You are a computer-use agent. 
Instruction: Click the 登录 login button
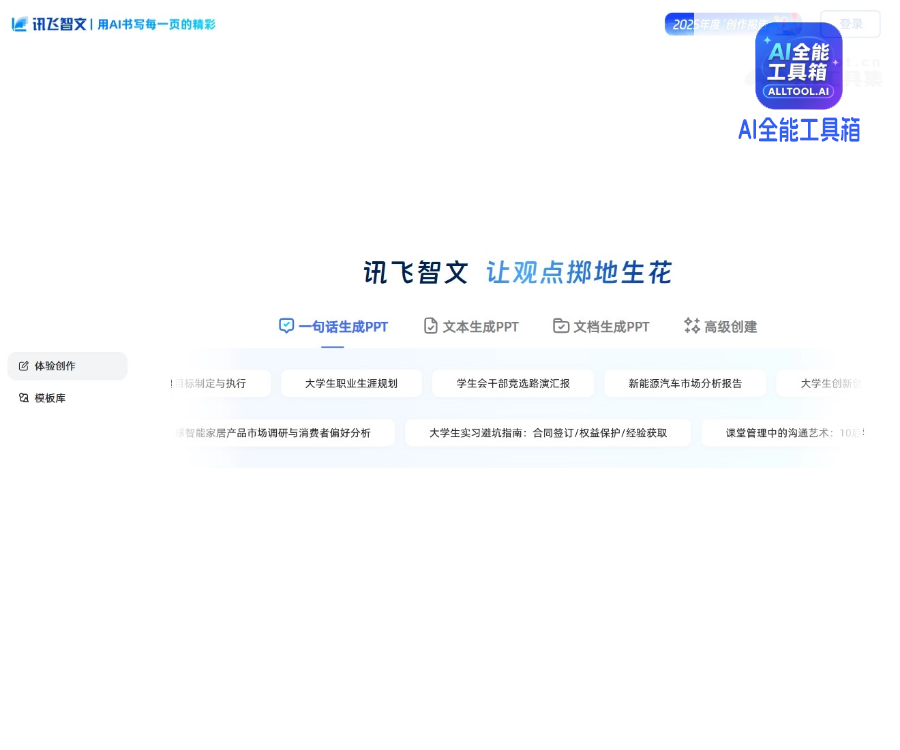point(851,24)
